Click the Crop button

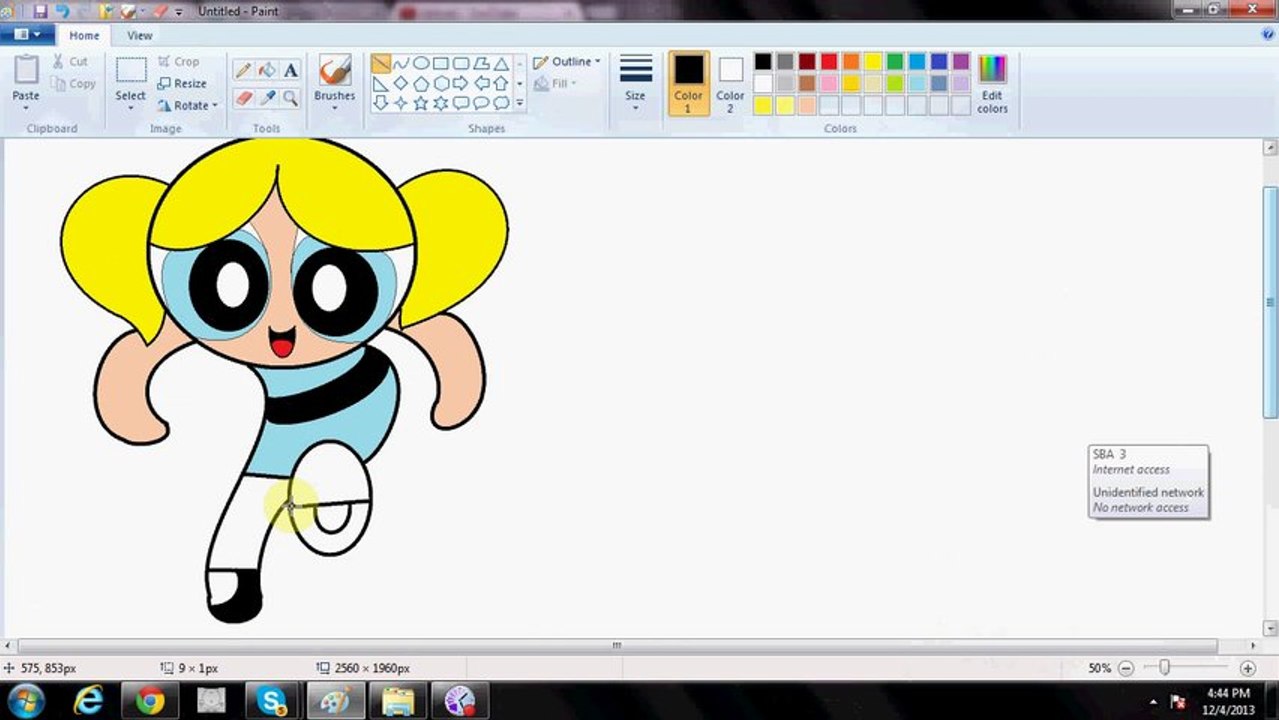[179, 62]
